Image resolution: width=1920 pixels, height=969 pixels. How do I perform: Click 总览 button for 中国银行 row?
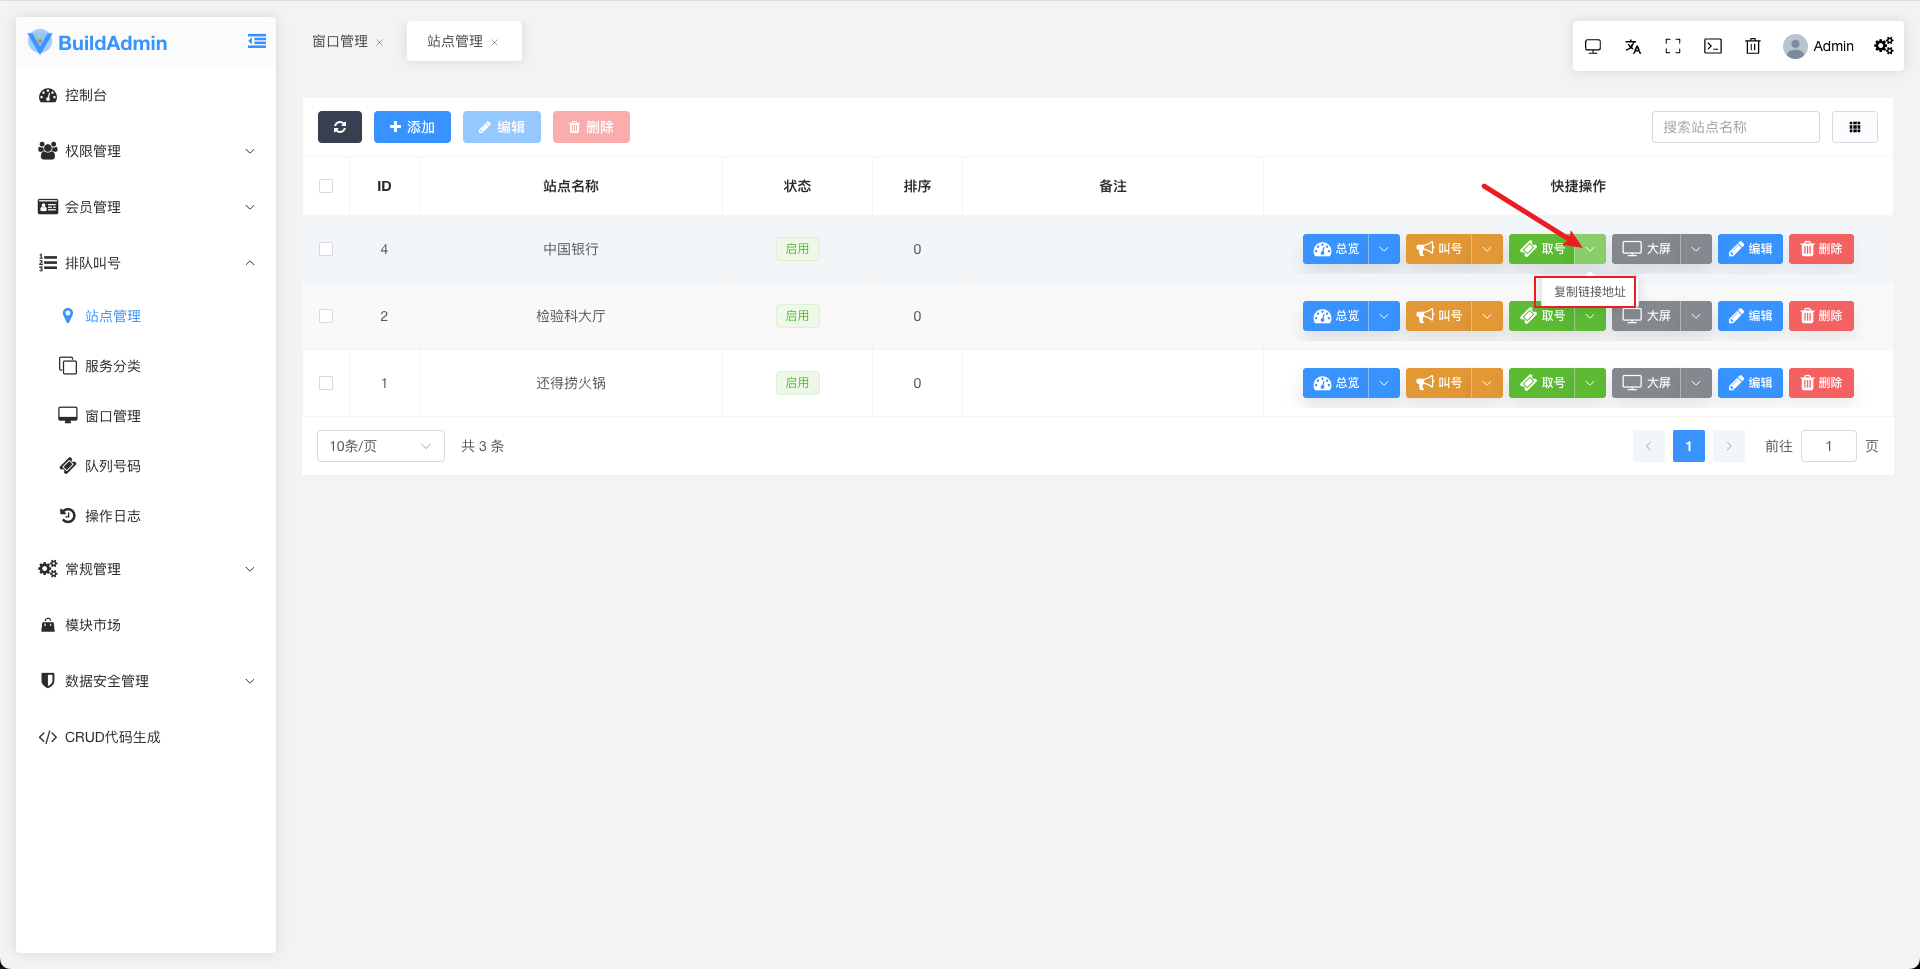[x=1335, y=249]
